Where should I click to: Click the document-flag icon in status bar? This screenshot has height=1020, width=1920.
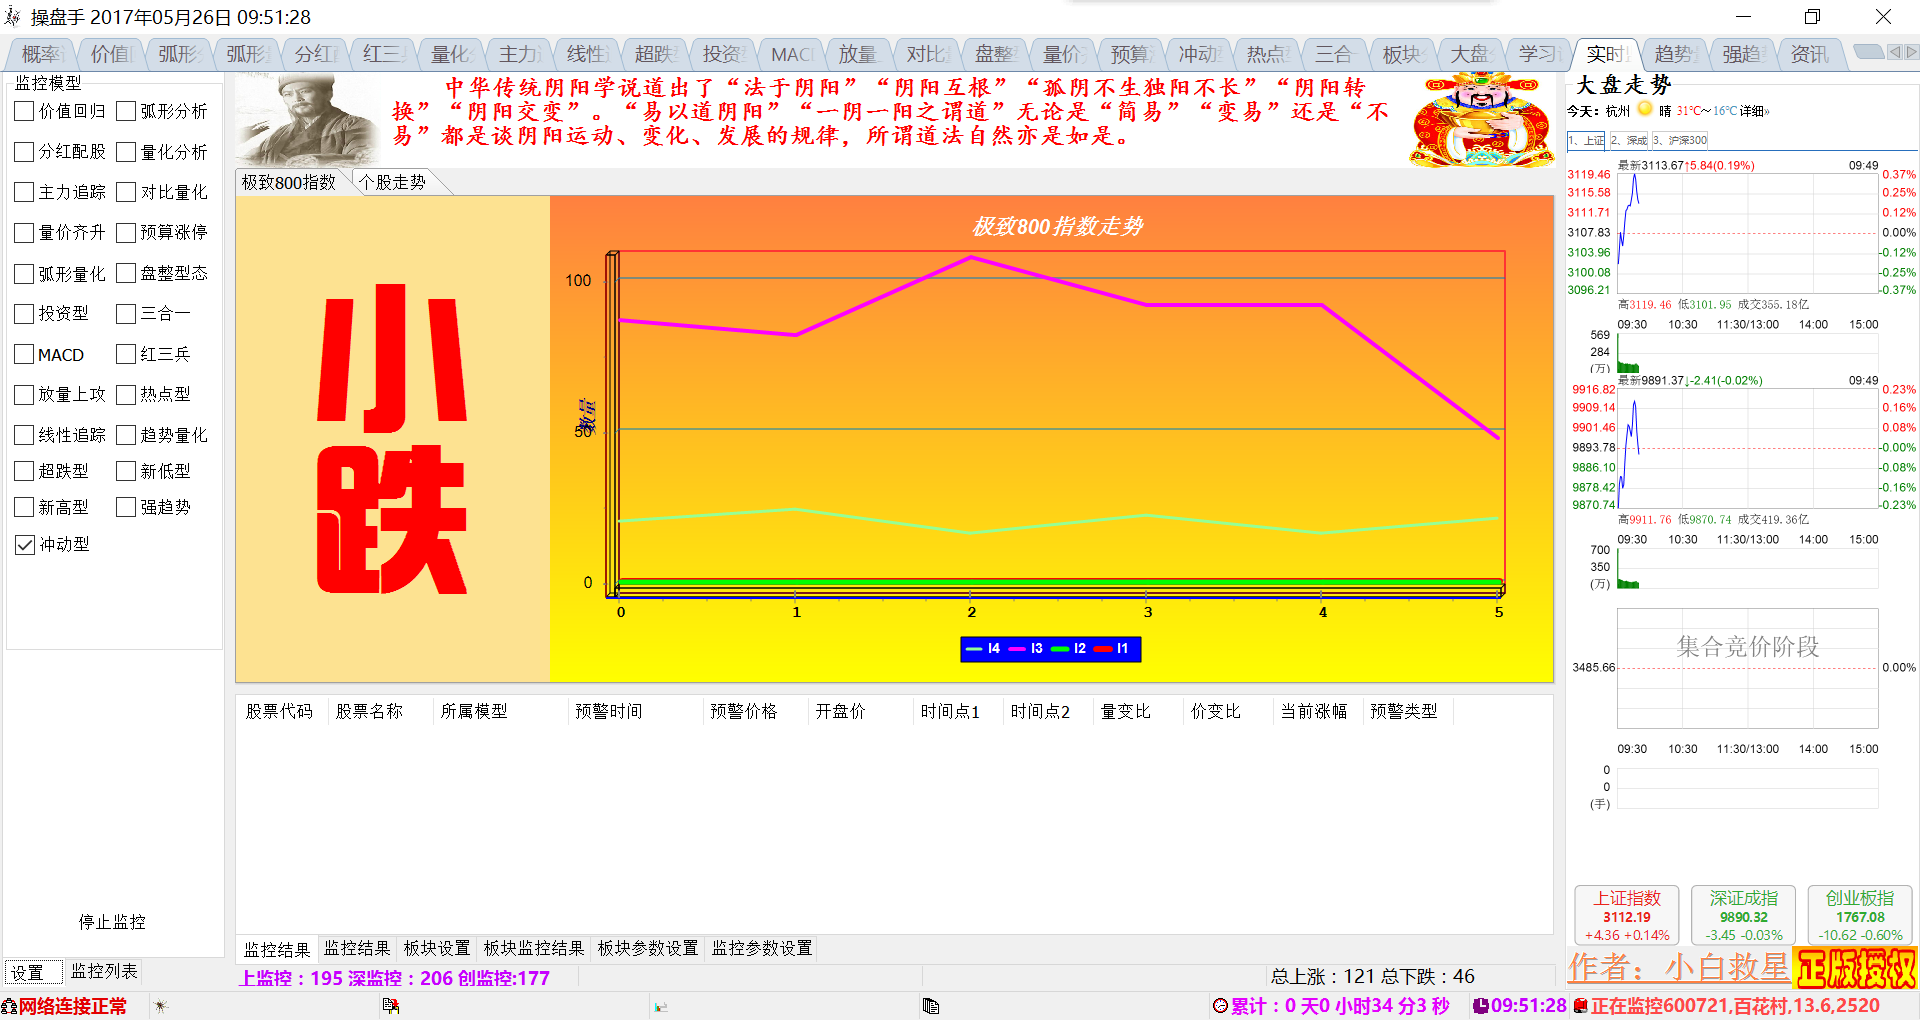(391, 1006)
